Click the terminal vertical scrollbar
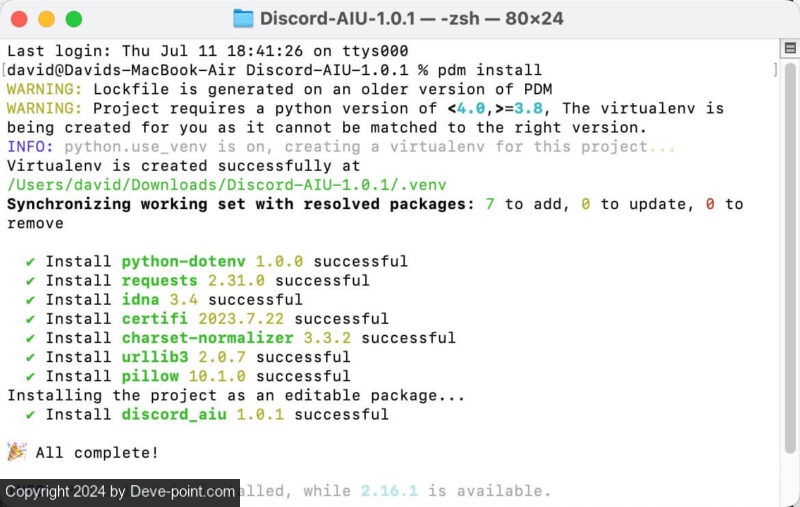Screen dimensions: 800x507 pyautogui.click(x=789, y=270)
